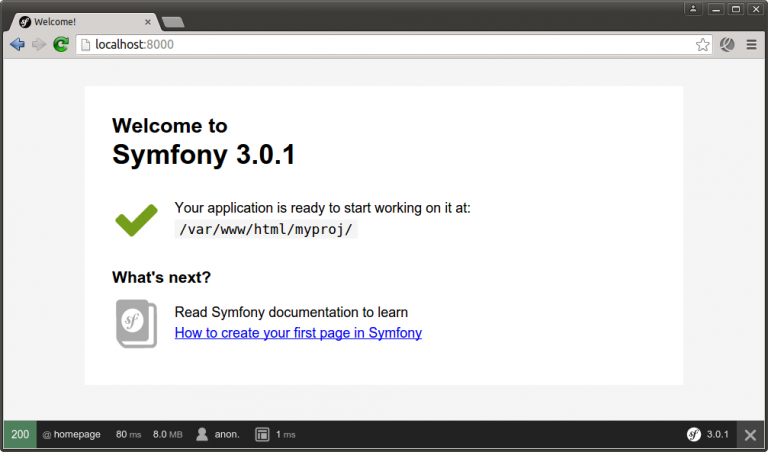
Task: Open a new tab next to Welcome!
Action: pos(172,21)
